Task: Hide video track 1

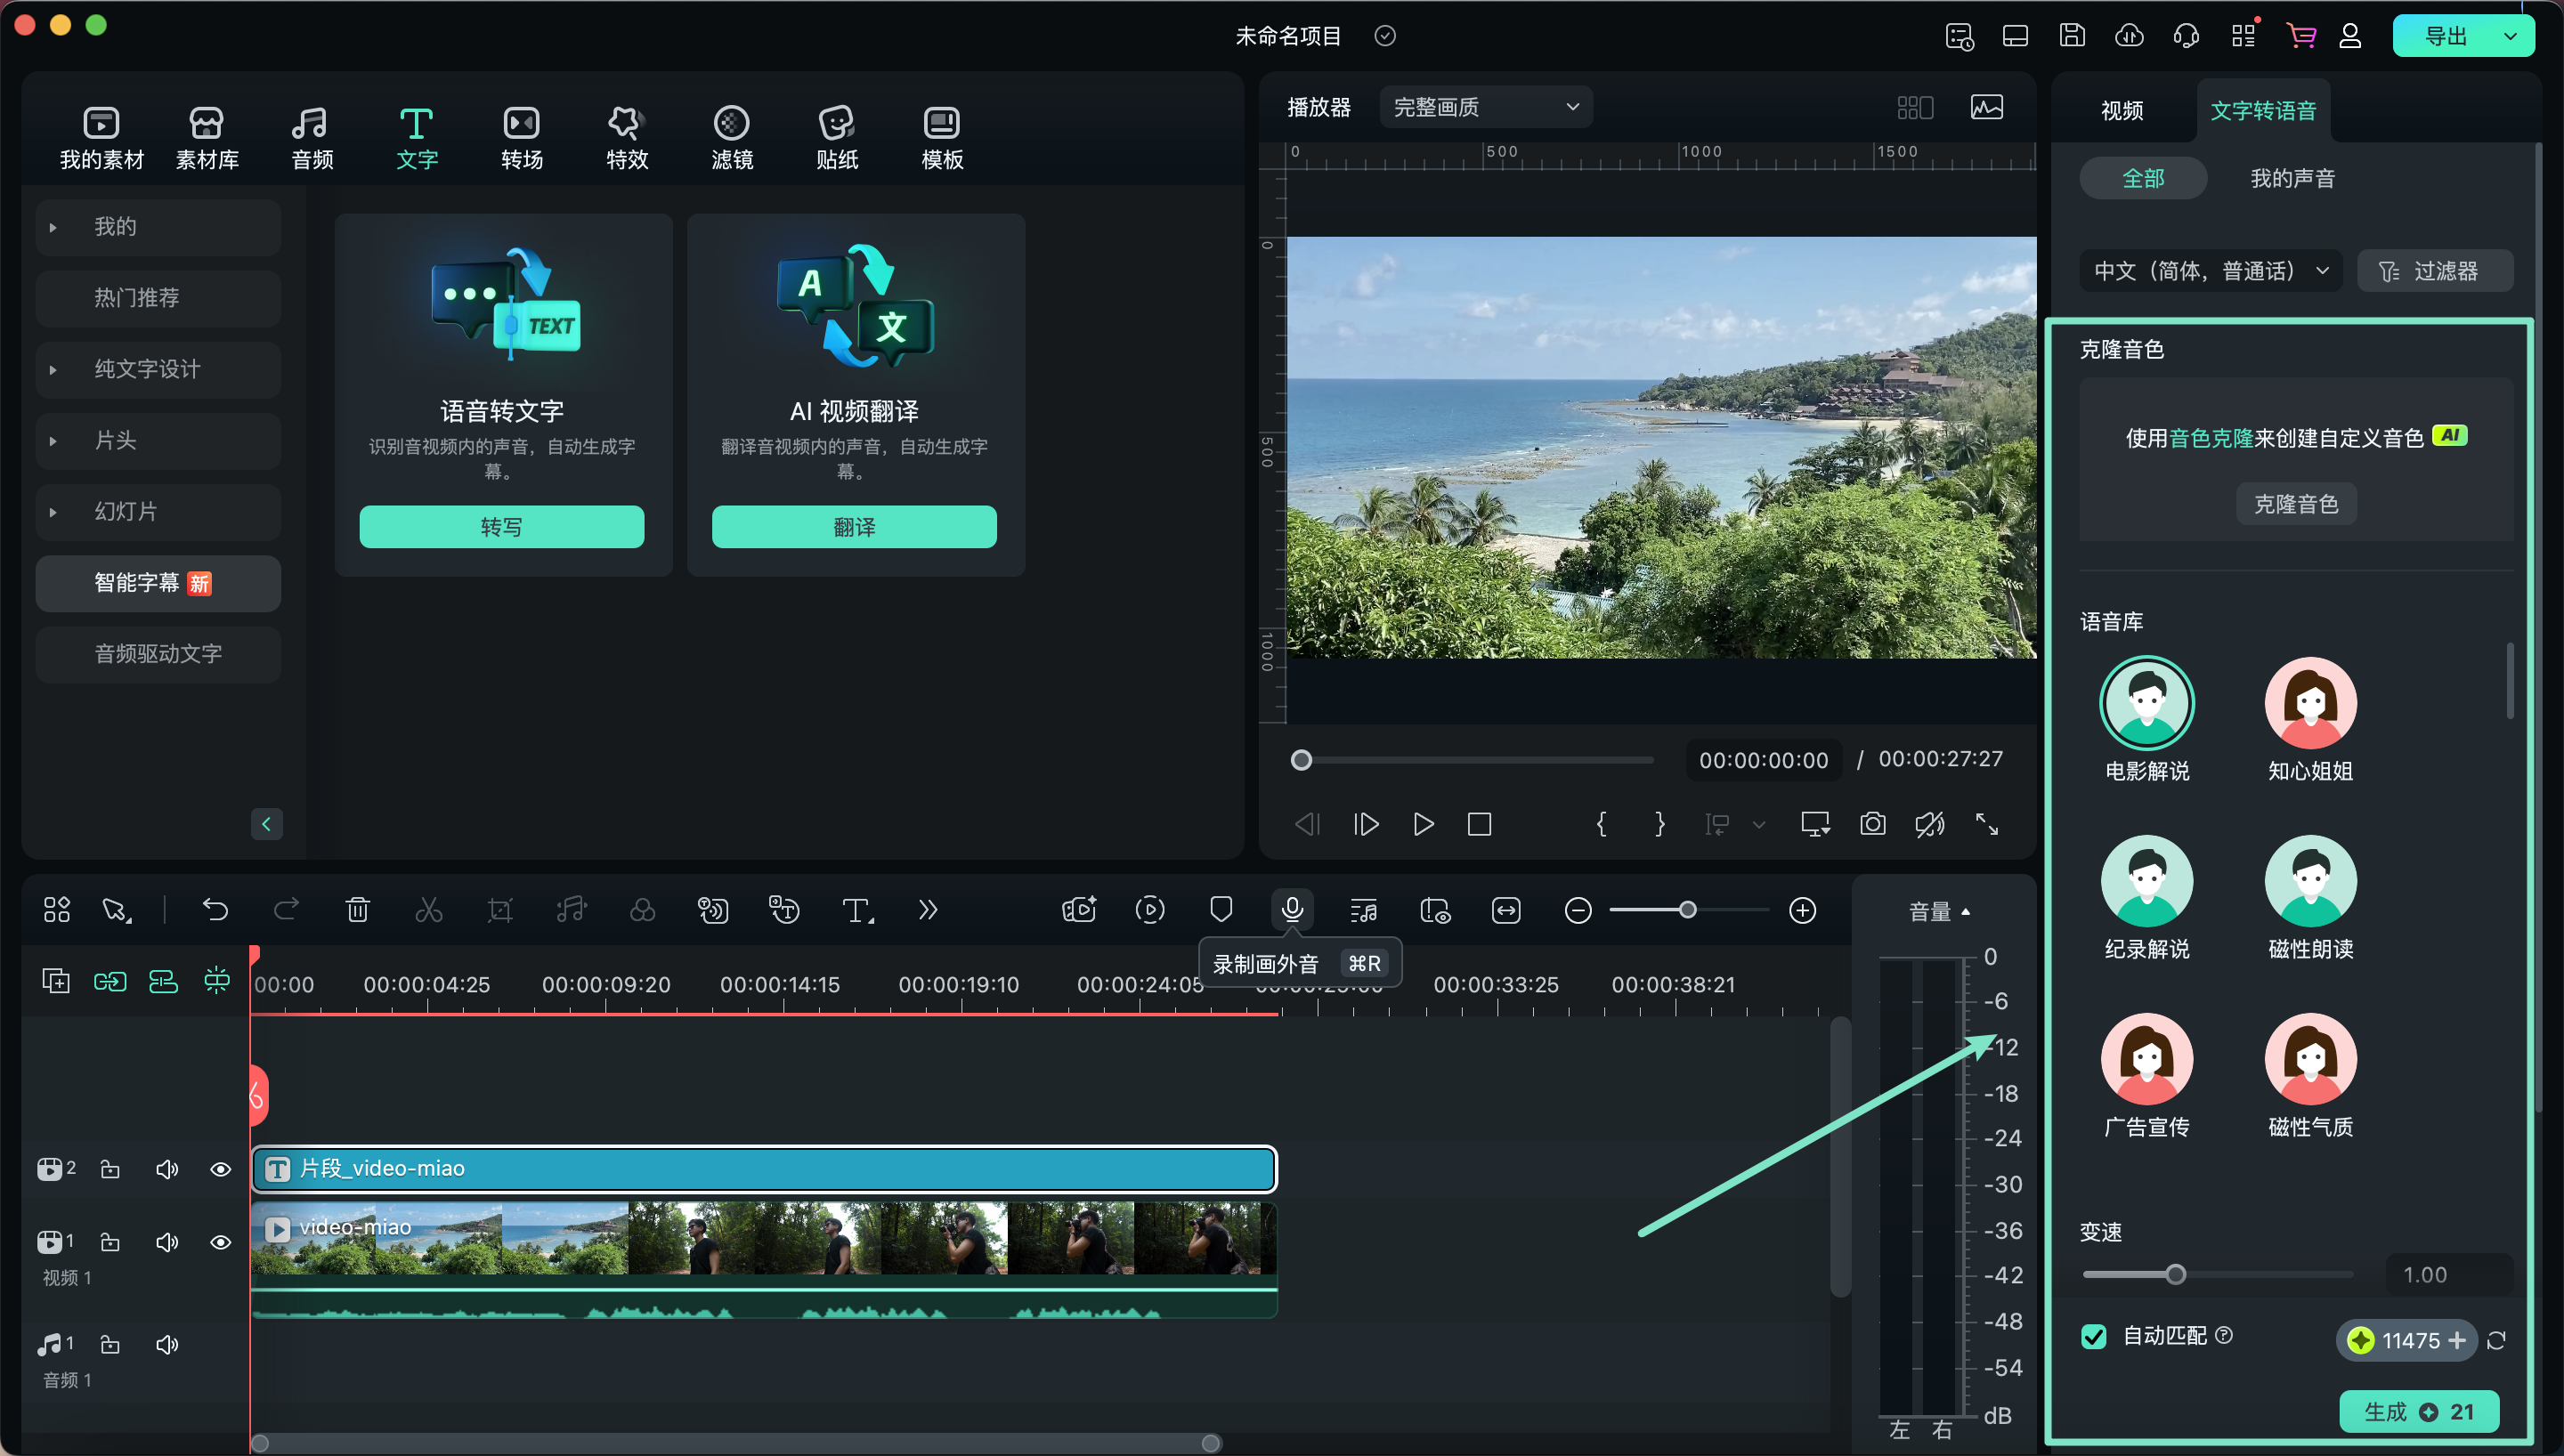Action: 221,1242
